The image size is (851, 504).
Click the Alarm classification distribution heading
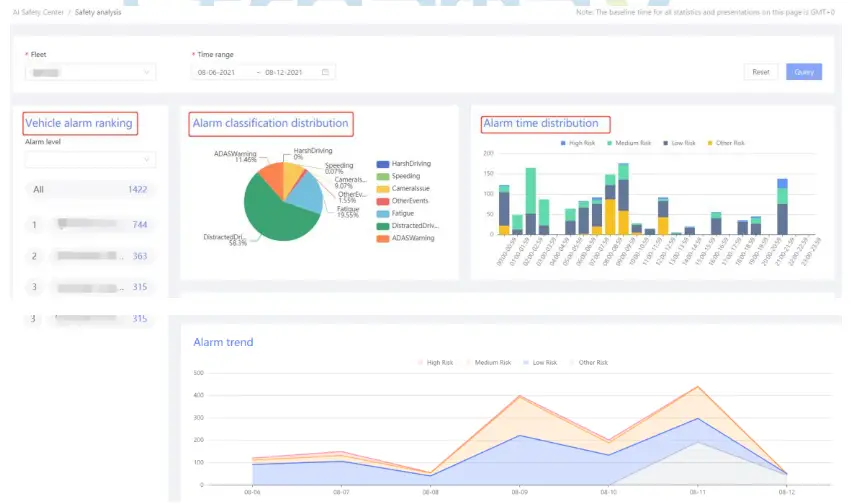(x=270, y=123)
